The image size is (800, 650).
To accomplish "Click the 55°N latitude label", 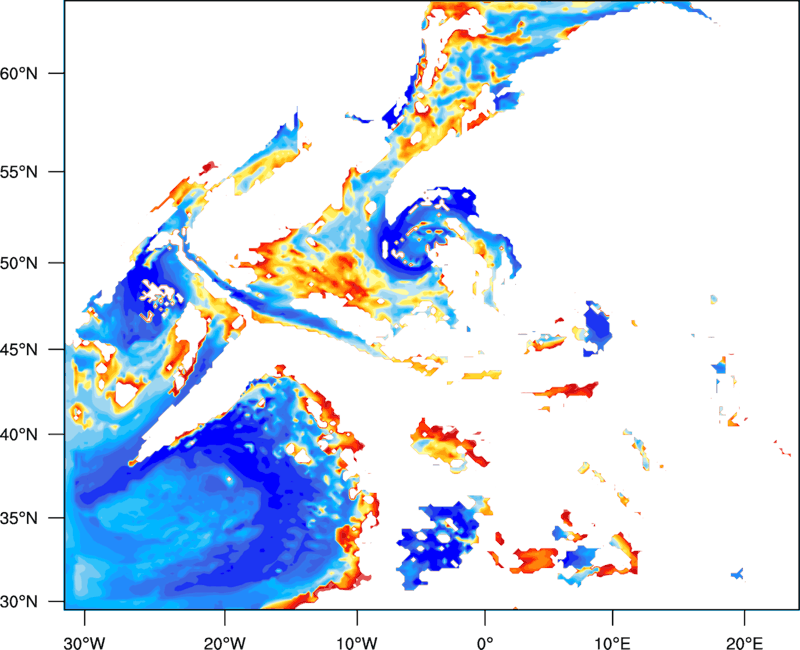I will pyautogui.click(x=19, y=172).
